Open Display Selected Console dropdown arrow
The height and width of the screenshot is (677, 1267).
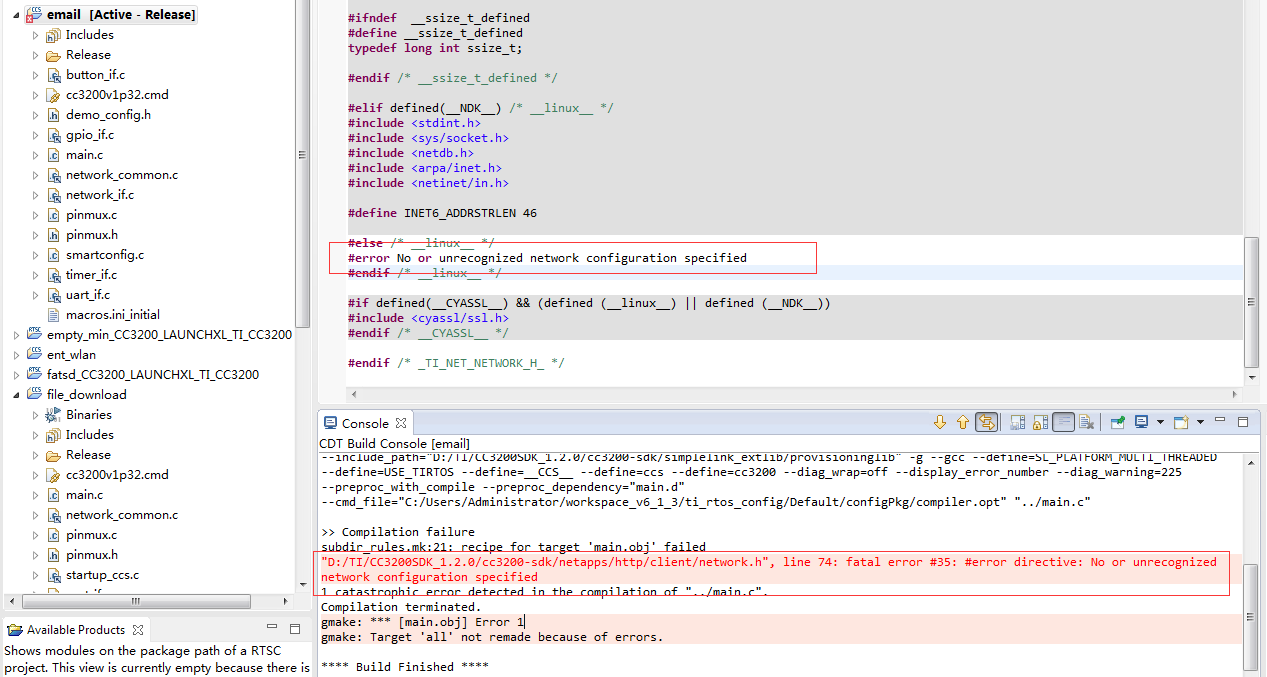(x=1160, y=422)
